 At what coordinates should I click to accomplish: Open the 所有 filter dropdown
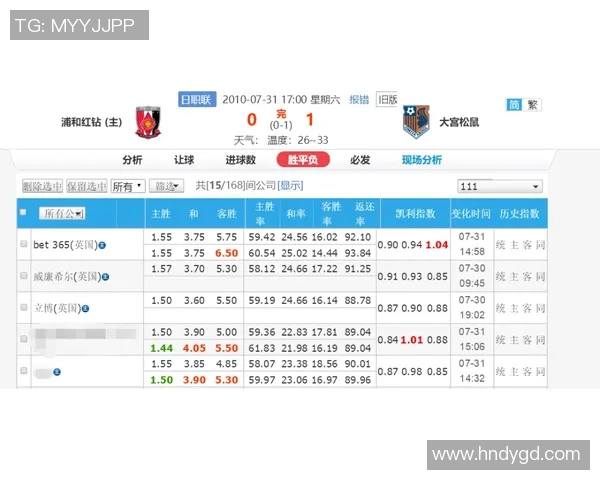tap(127, 186)
